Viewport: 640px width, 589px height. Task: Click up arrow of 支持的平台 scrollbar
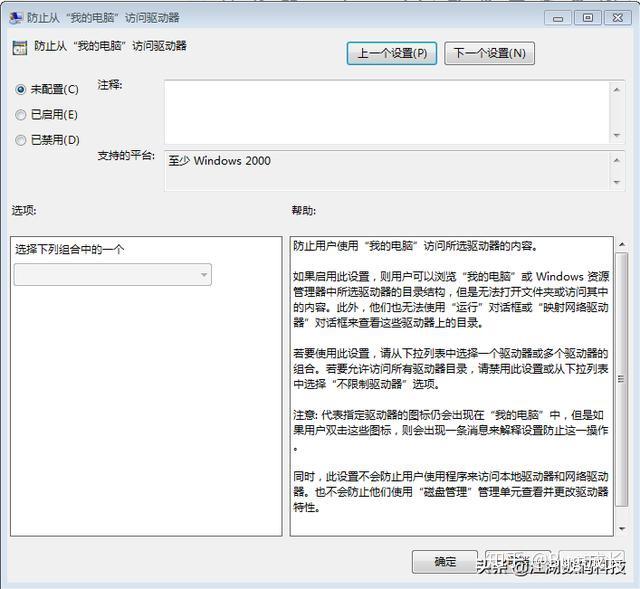coord(617,160)
